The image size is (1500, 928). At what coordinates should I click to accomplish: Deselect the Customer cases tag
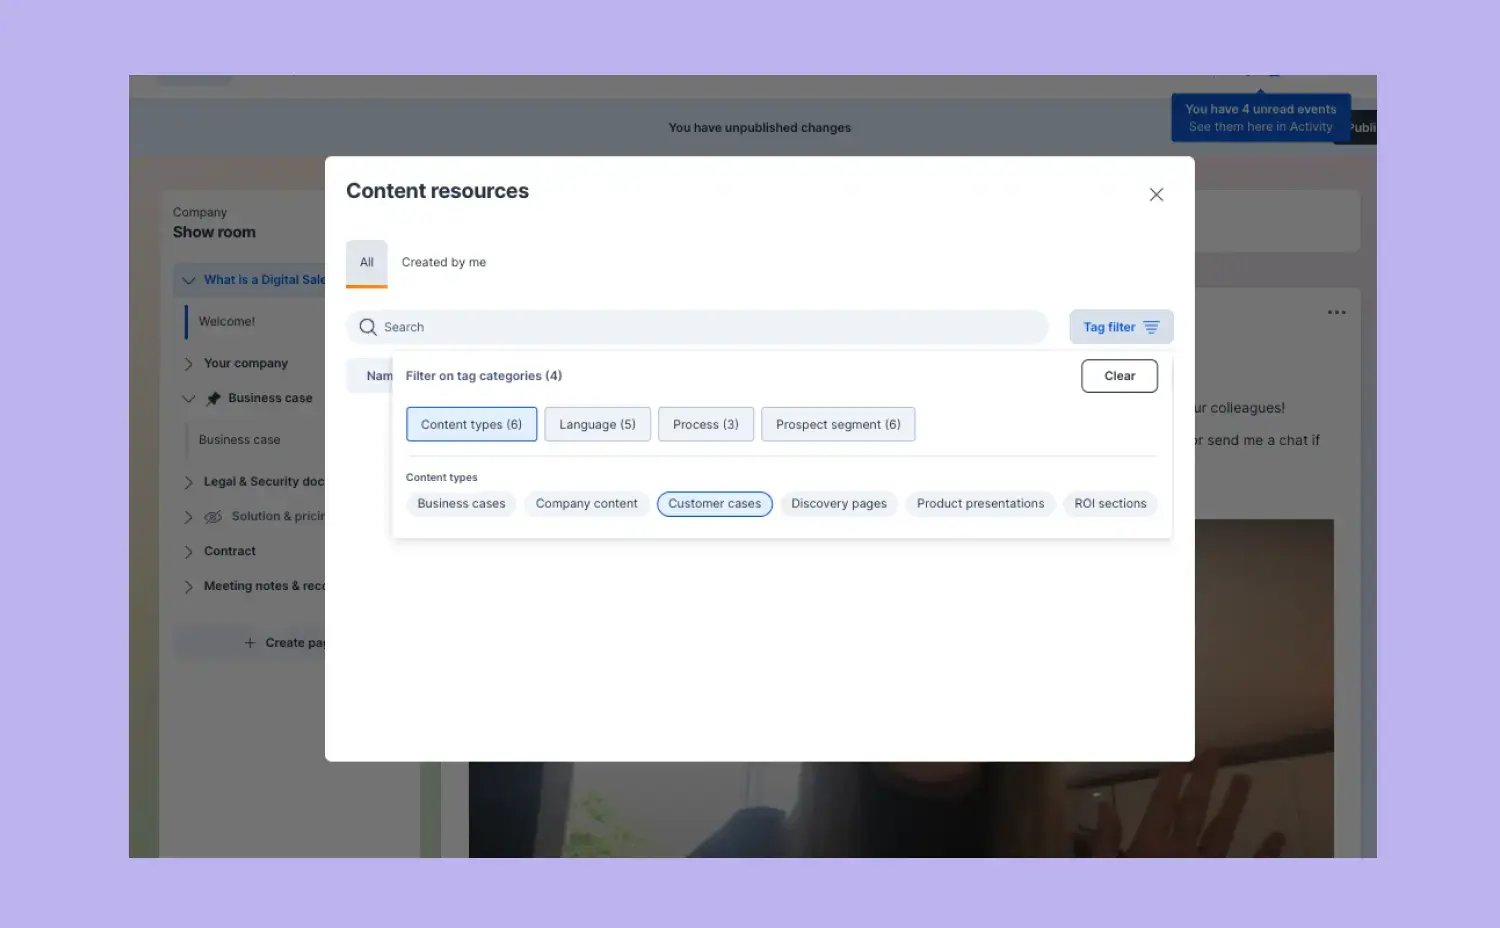(714, 504)
